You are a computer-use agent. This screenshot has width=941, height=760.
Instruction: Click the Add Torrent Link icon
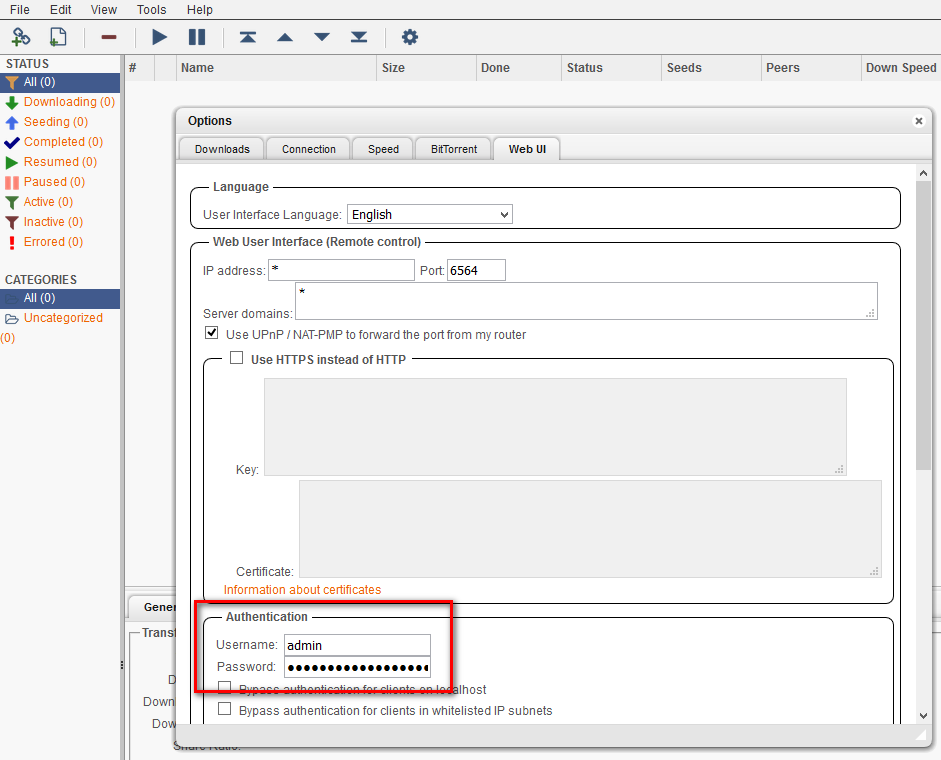[21, 37]
